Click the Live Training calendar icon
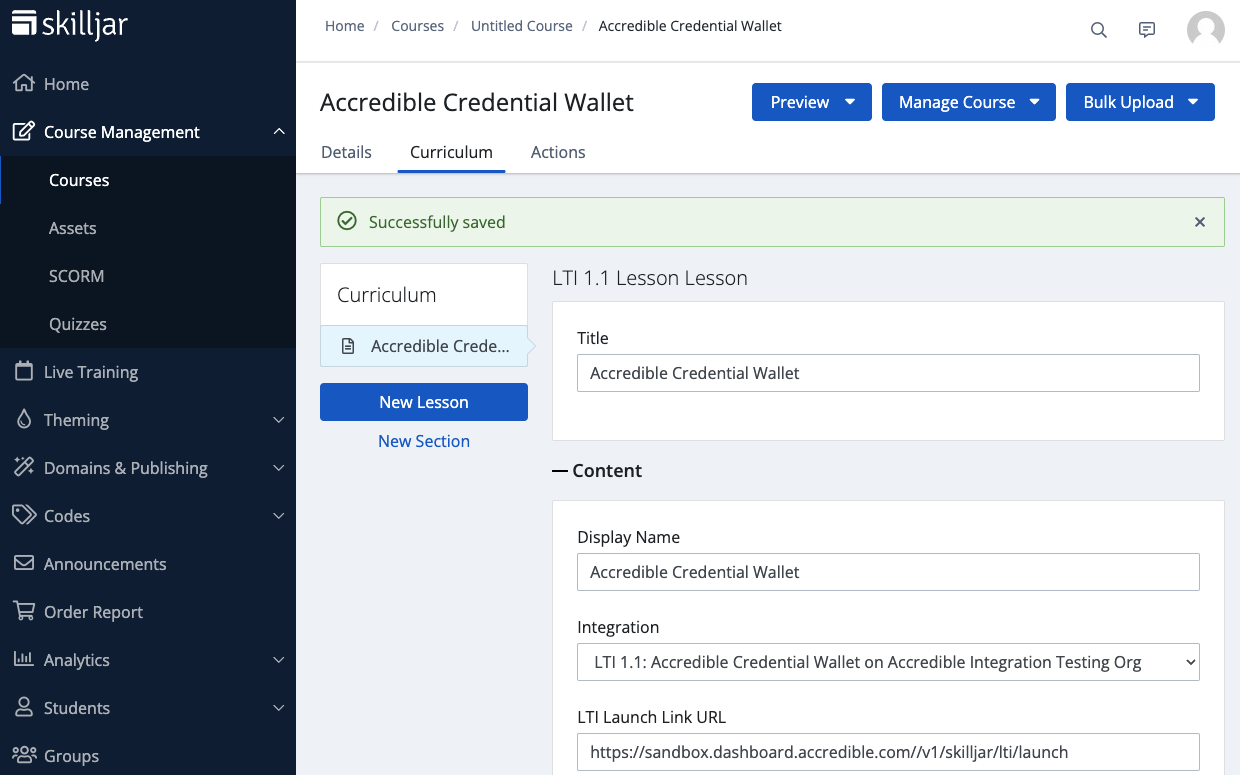Viewport: 1240px width, 775px height. [x=24, y=372]
